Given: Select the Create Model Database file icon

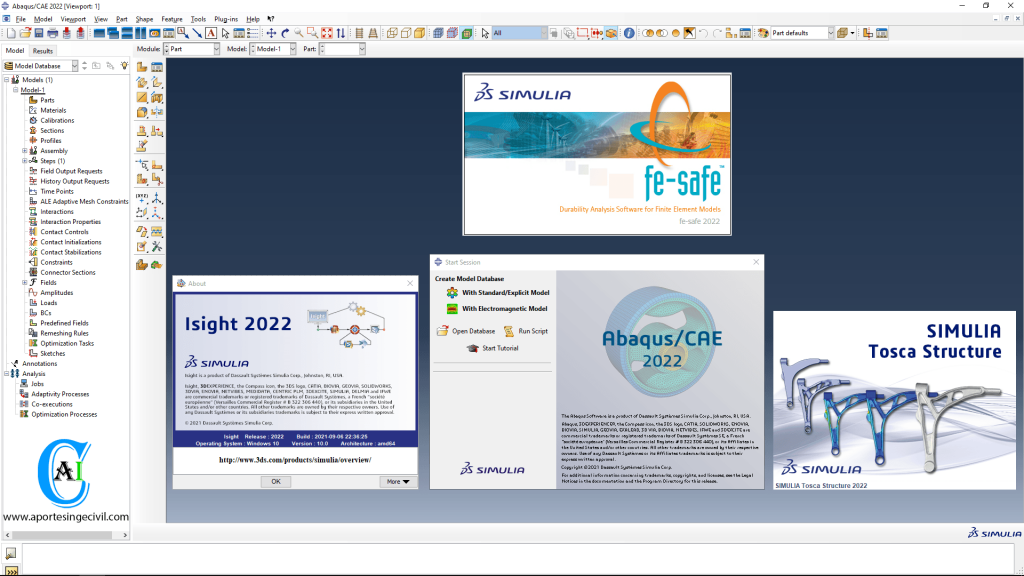Looking at the screenshot, I should [x=11, y=34].
